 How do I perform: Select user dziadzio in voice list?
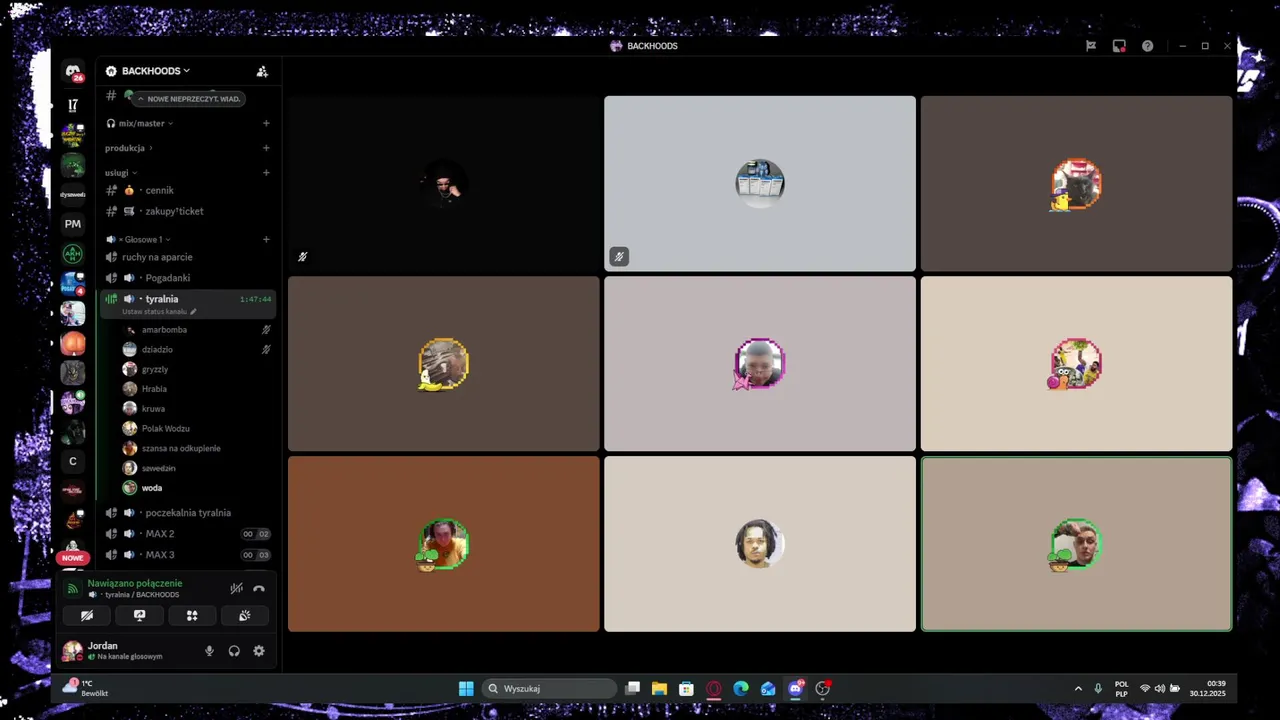tap(197, 350)
